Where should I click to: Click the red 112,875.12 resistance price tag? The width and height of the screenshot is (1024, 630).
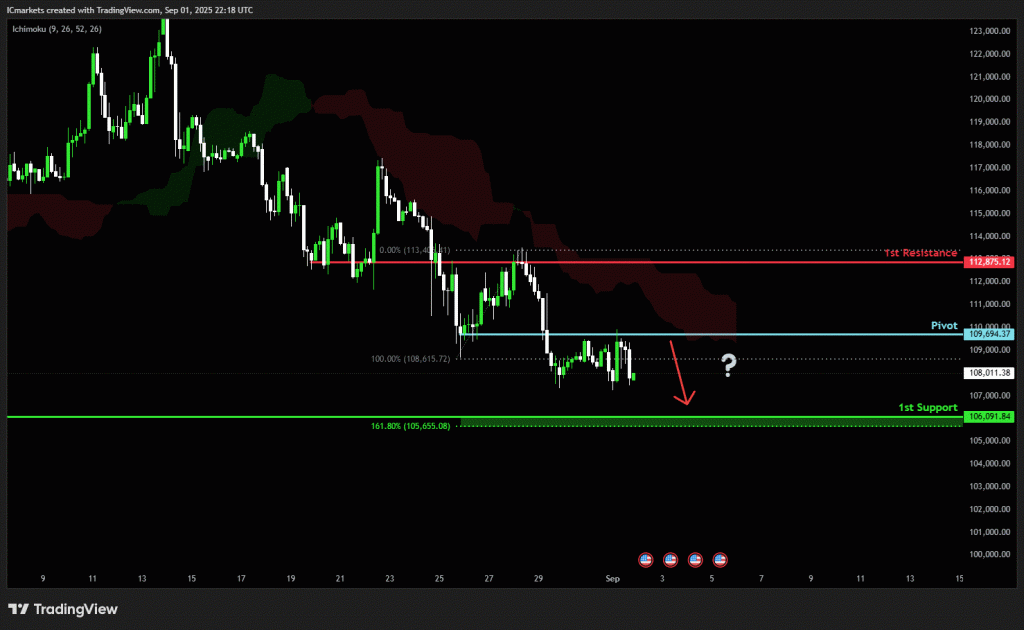[989, 262]
